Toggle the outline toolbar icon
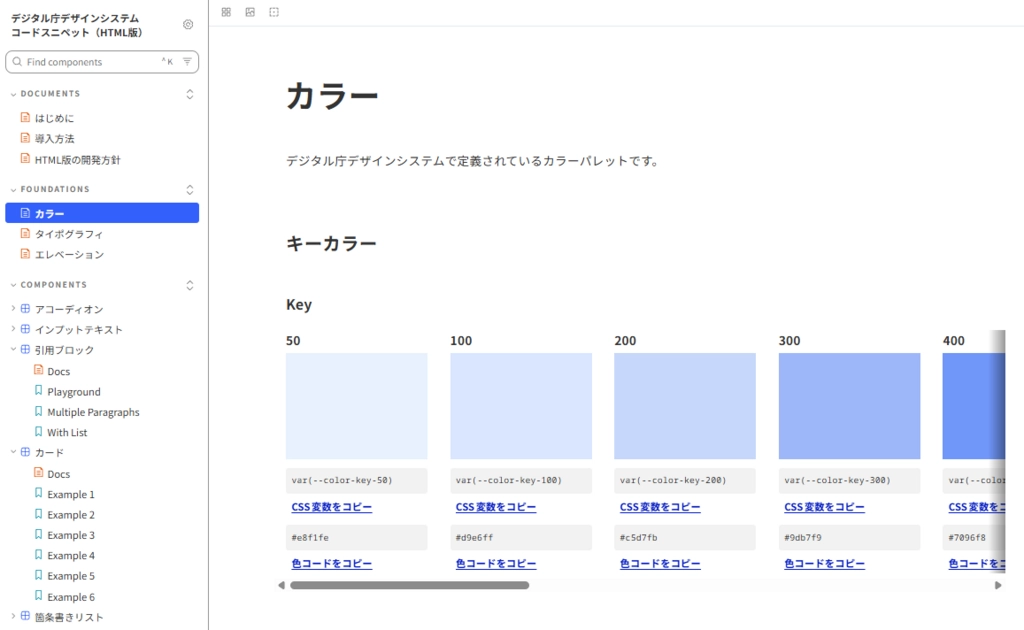 pyautogui.click(x=274, y=12)
